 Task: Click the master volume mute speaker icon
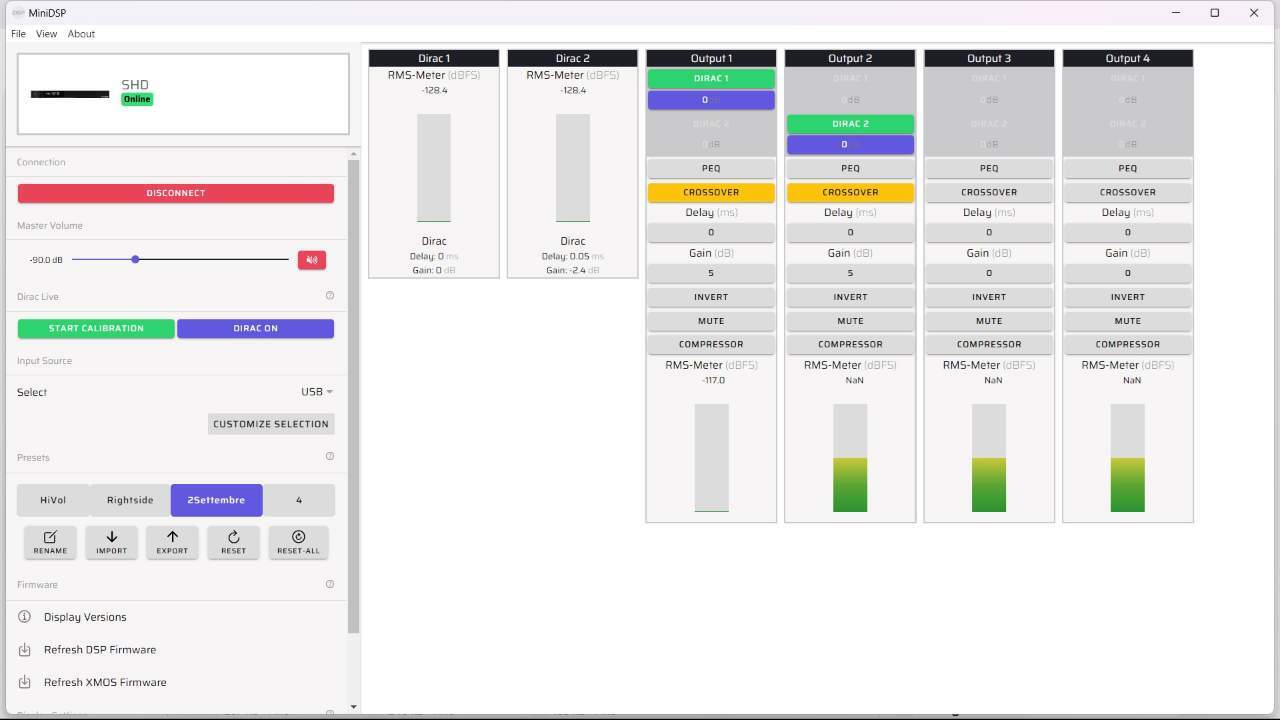point(312,260)
